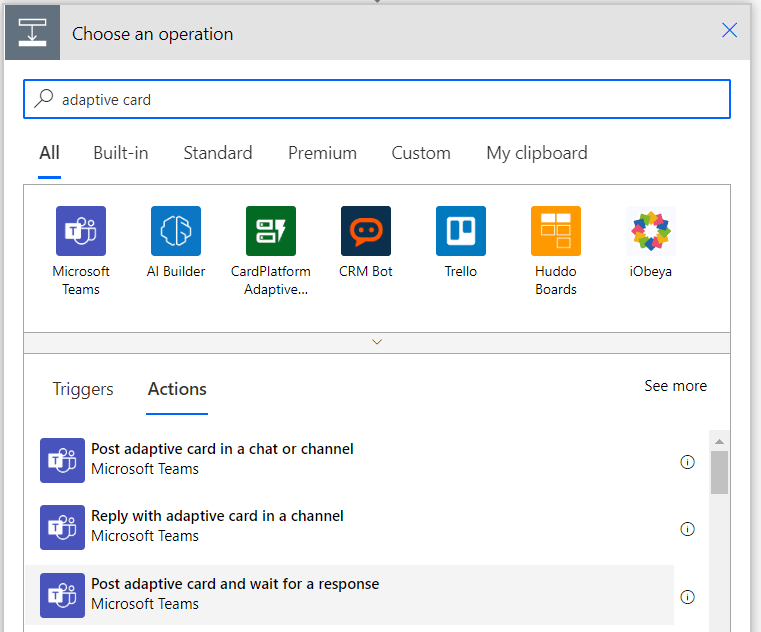Switch to the All tab

(50, 153)
